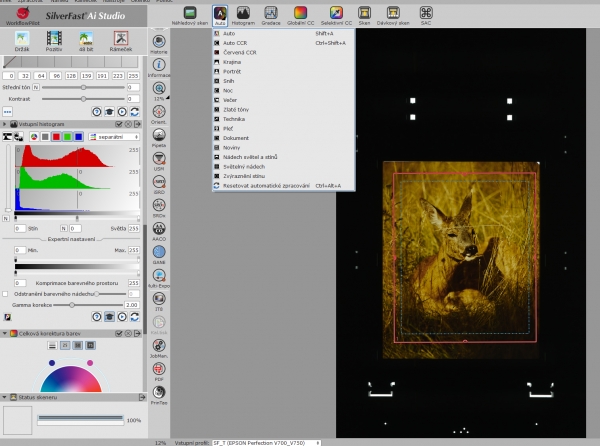This screenshot has height=446, width=600.
Task: Click the reset arrows below Gamma korekce
Action: pyautogui.click(x=134, y=317)
